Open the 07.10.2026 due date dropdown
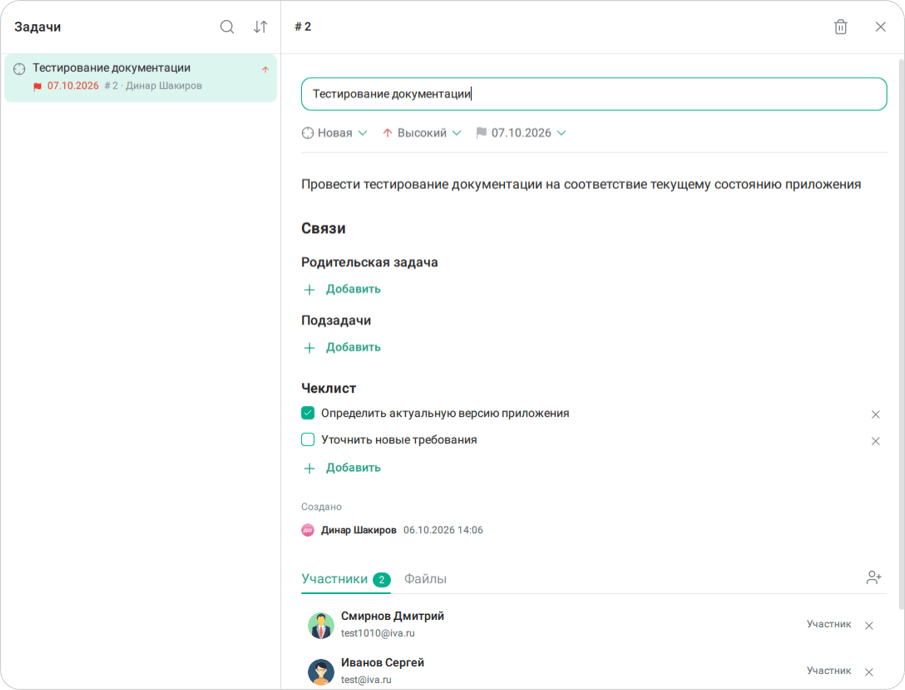Viewport: 905px width, 690px height. click(521, 133)
